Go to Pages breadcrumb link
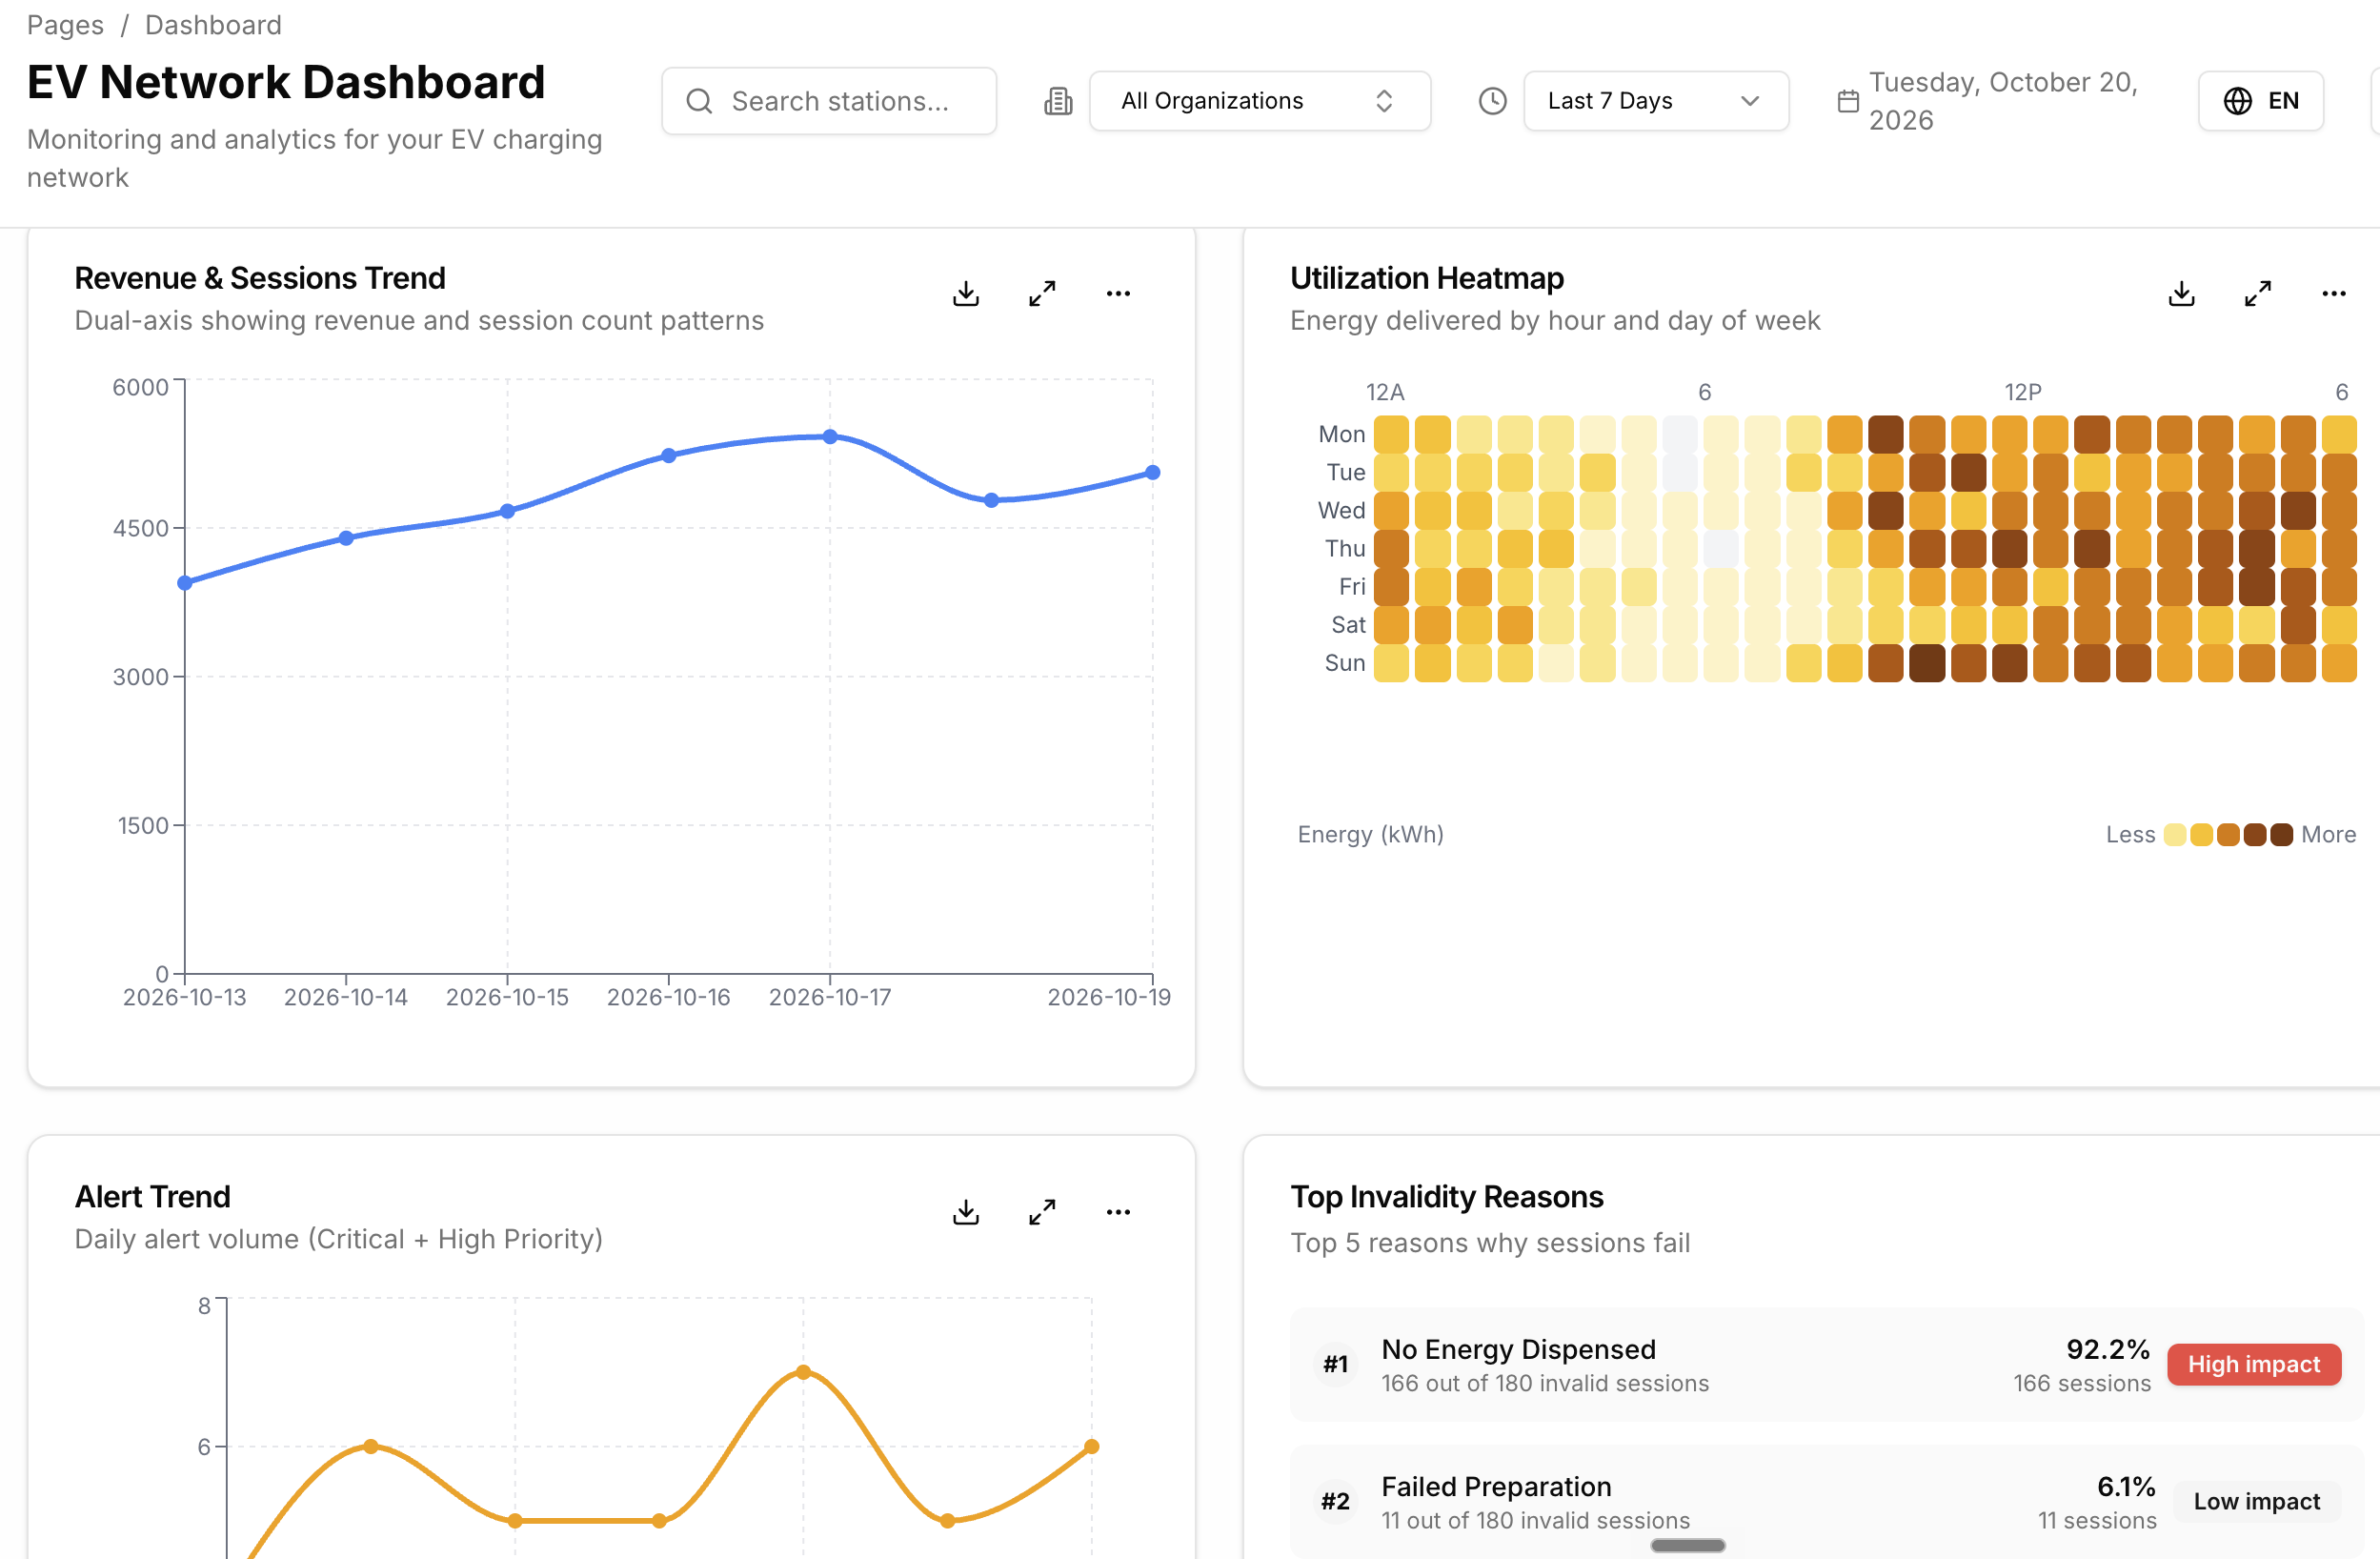 (65, 25)
